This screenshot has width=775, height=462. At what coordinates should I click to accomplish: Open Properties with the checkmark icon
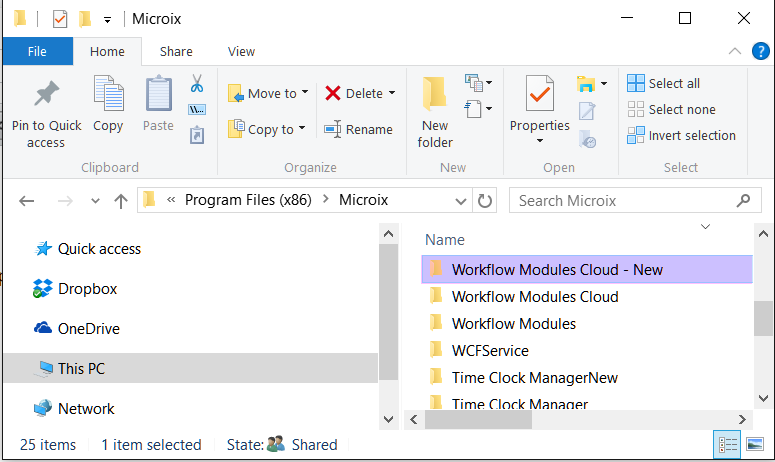539,96
